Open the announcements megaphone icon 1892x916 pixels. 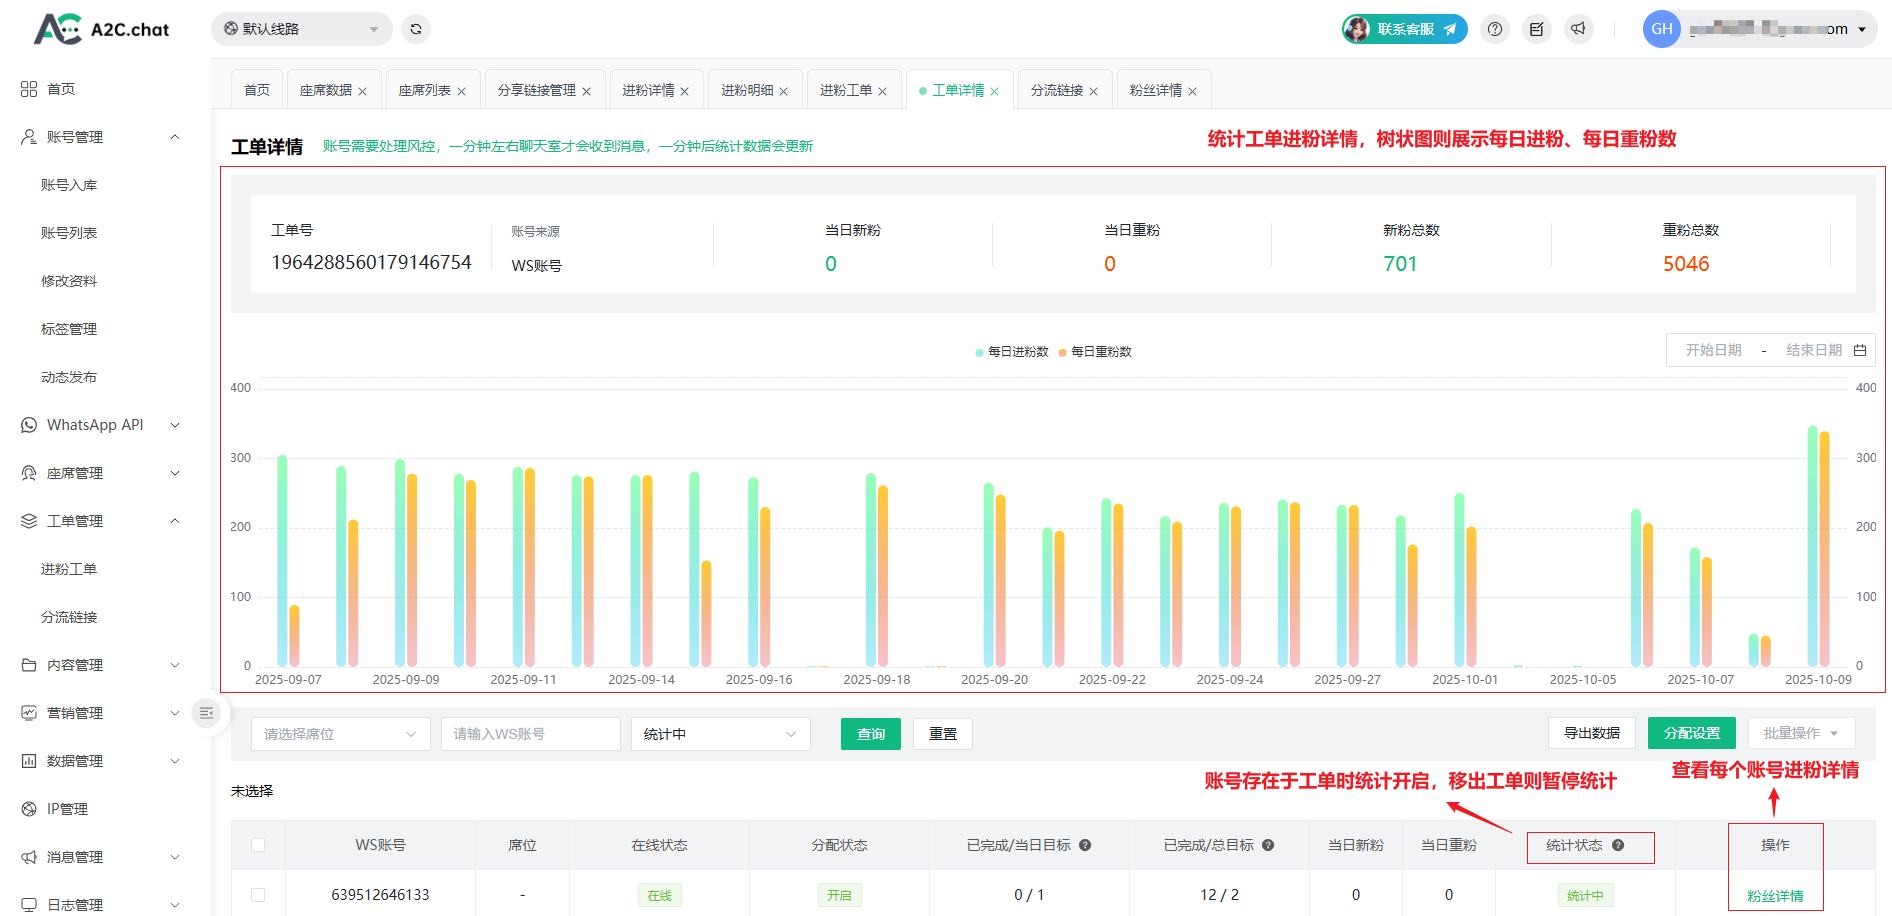(x=1578, y=29)
